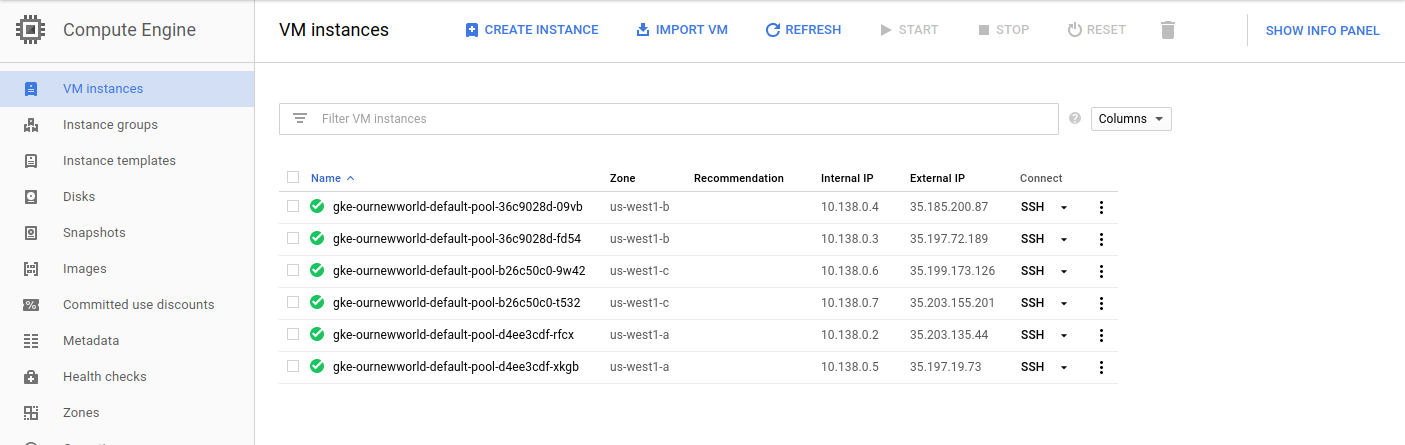This screenshot has width=1405, height=445.
Task: Click the Zones sidebar icon
Action: pos(31,413)
